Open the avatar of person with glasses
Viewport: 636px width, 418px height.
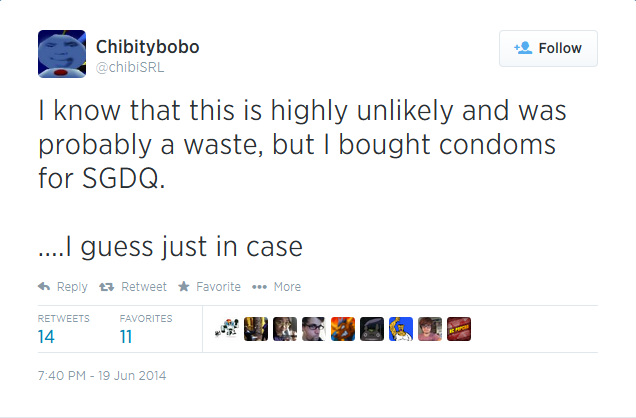point(314,329)
